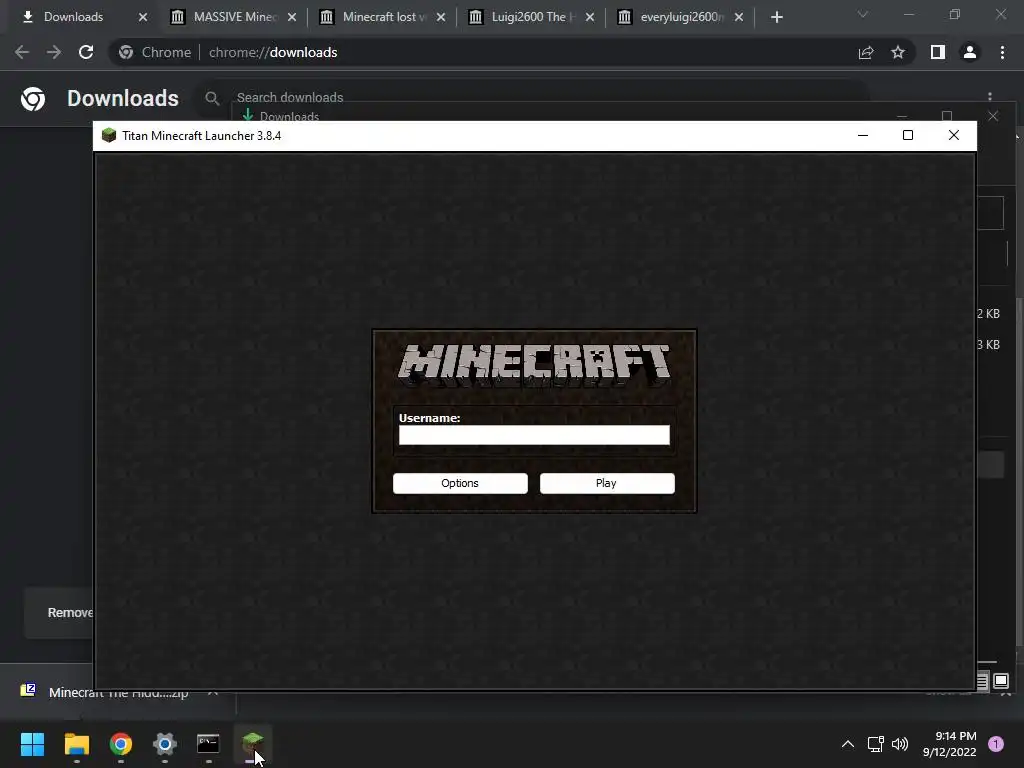Close the Minecraft lost tab

point(441,17)
